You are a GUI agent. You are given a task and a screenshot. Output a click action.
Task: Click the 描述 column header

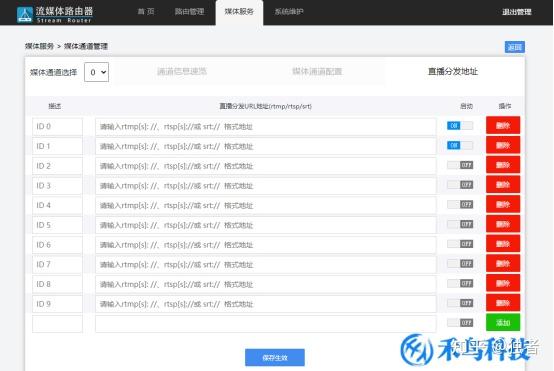coord(55,106)
